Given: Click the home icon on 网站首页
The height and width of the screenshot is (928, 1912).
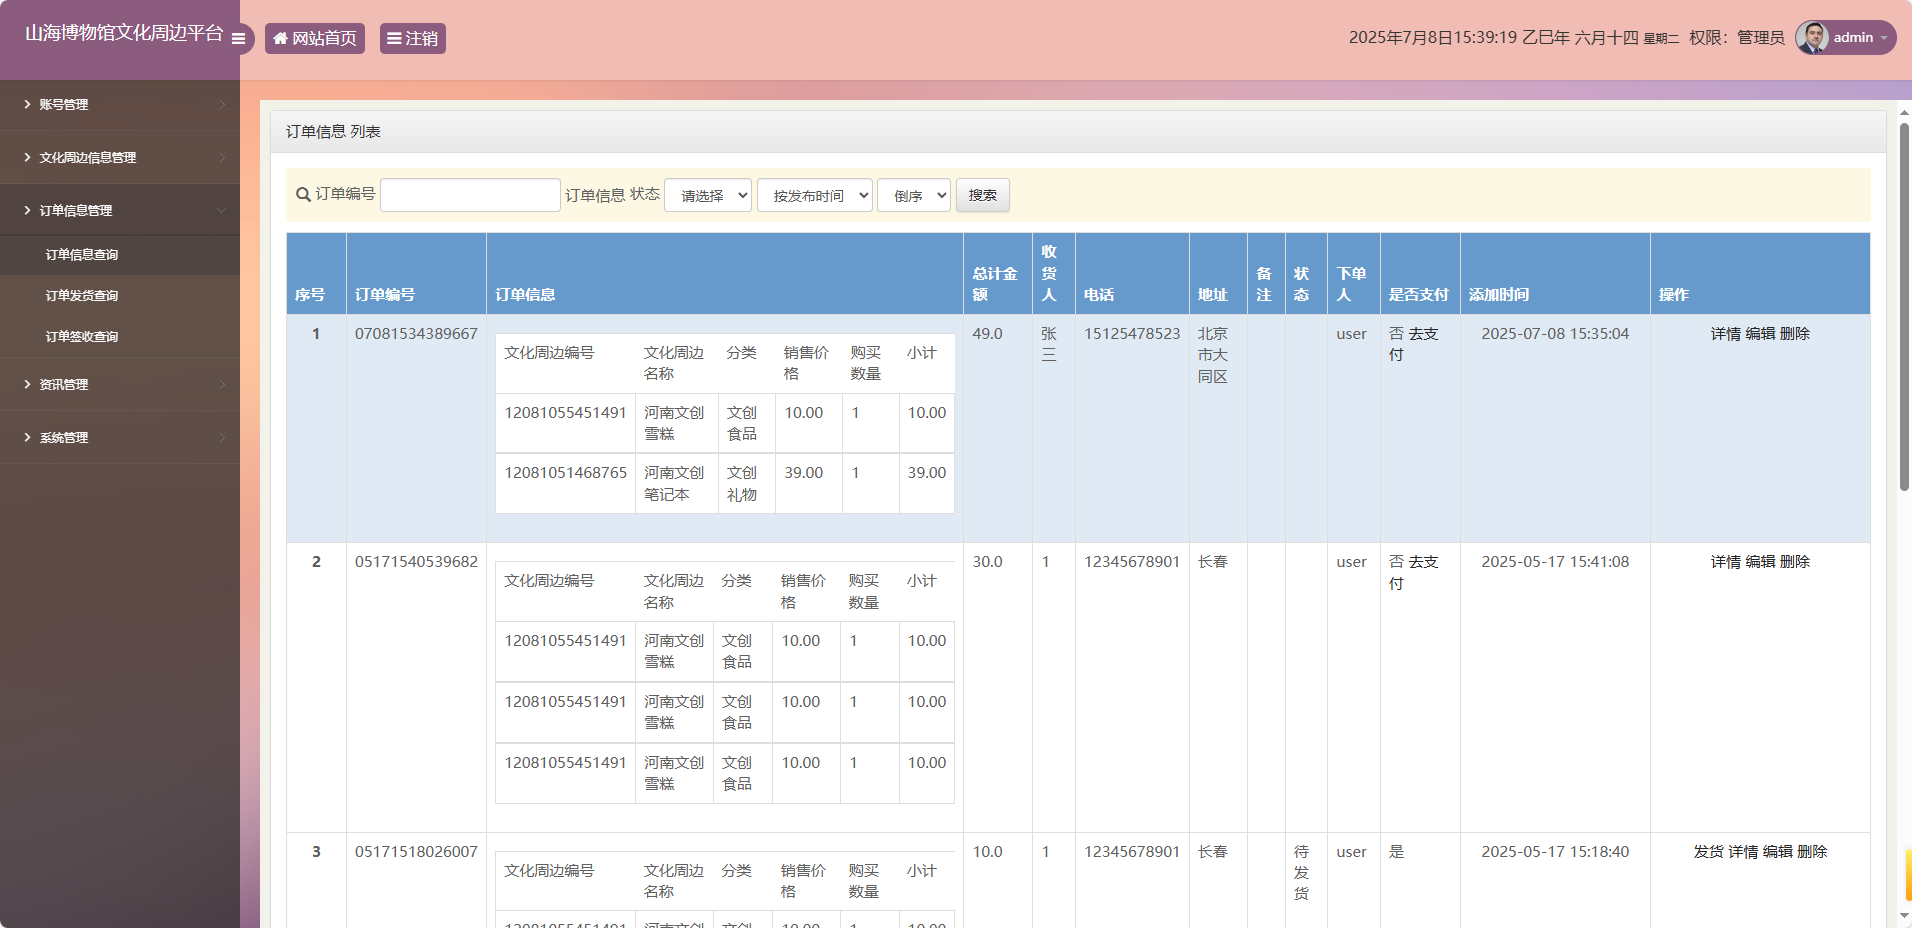Looking at the screenshot, I should pyautogui.click(x=280, y=38).
